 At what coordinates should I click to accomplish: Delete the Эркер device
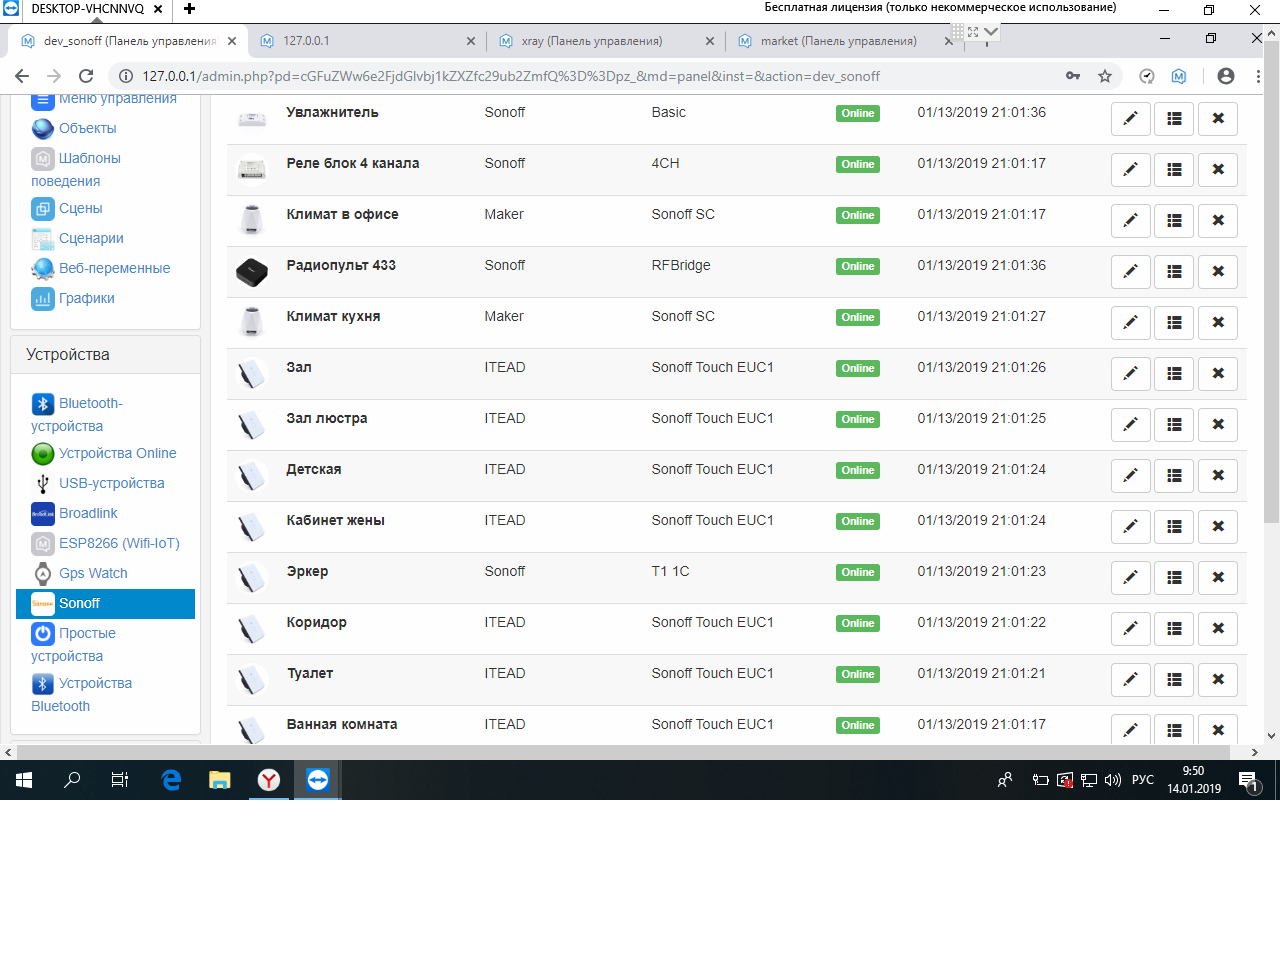[x=1218, y=578]
